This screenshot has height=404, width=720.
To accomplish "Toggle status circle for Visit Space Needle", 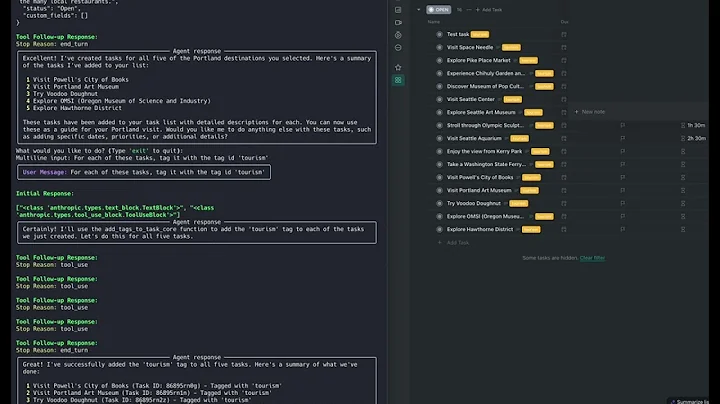I will click(439, 47).
